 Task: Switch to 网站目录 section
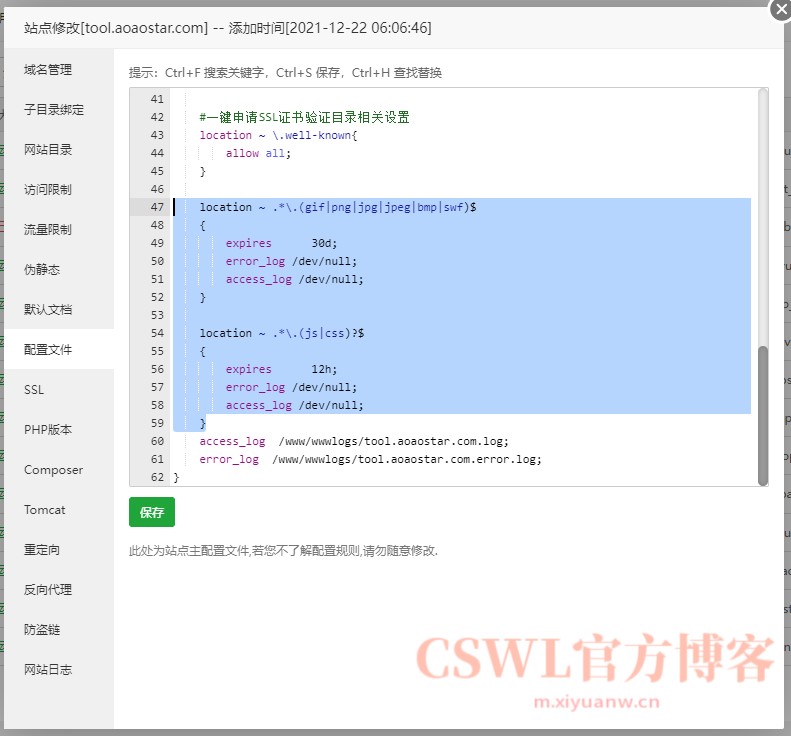(48, 150)
